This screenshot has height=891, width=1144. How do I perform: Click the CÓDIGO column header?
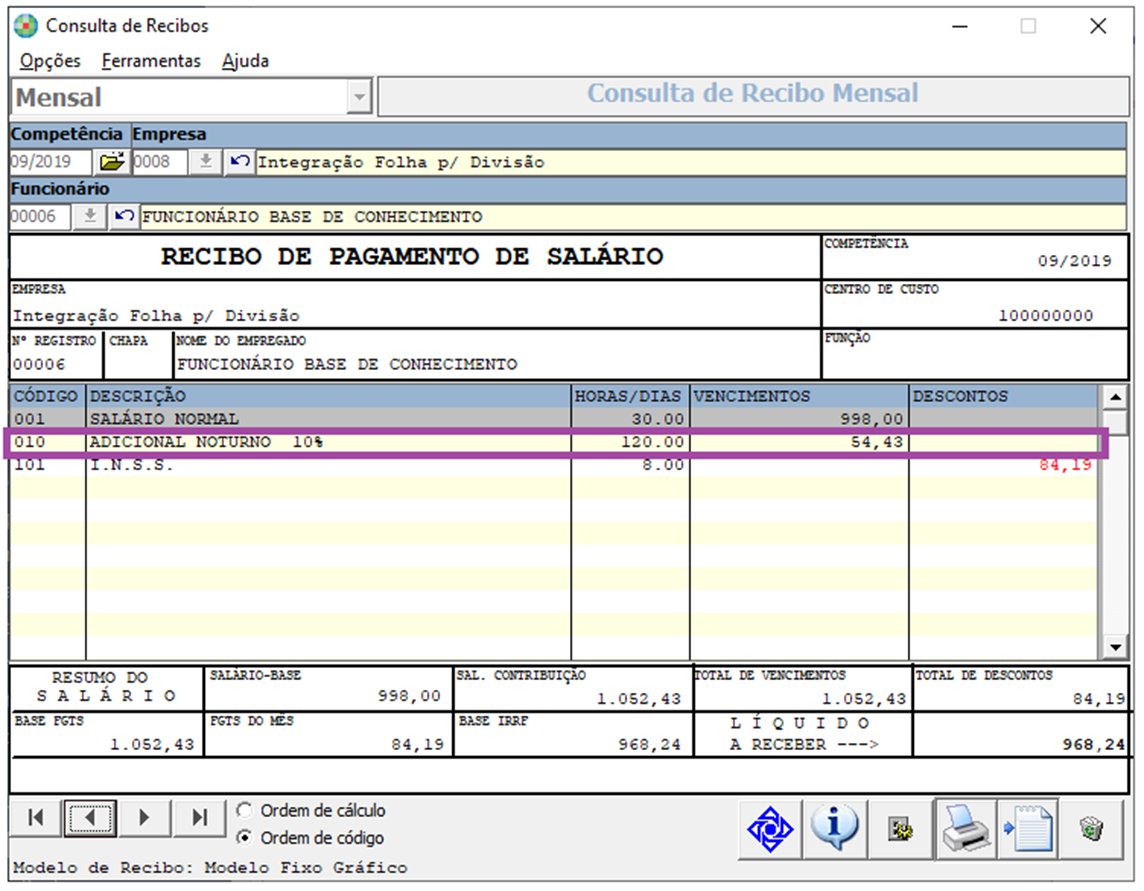(x=47, y=396)
